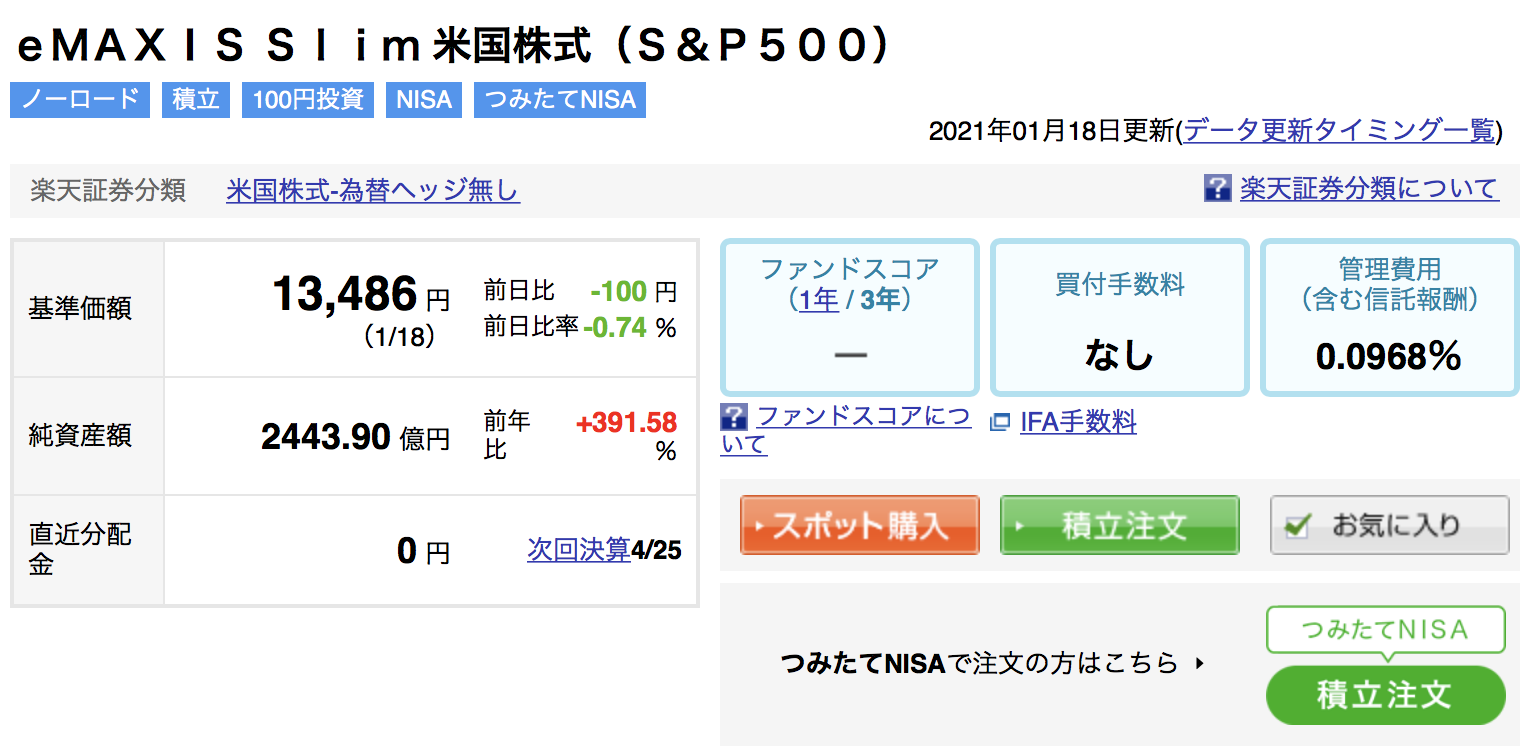This screenshot has width=1540, height=746.
Task: Select the 100円投資 tag
Action: coord(308,100)
